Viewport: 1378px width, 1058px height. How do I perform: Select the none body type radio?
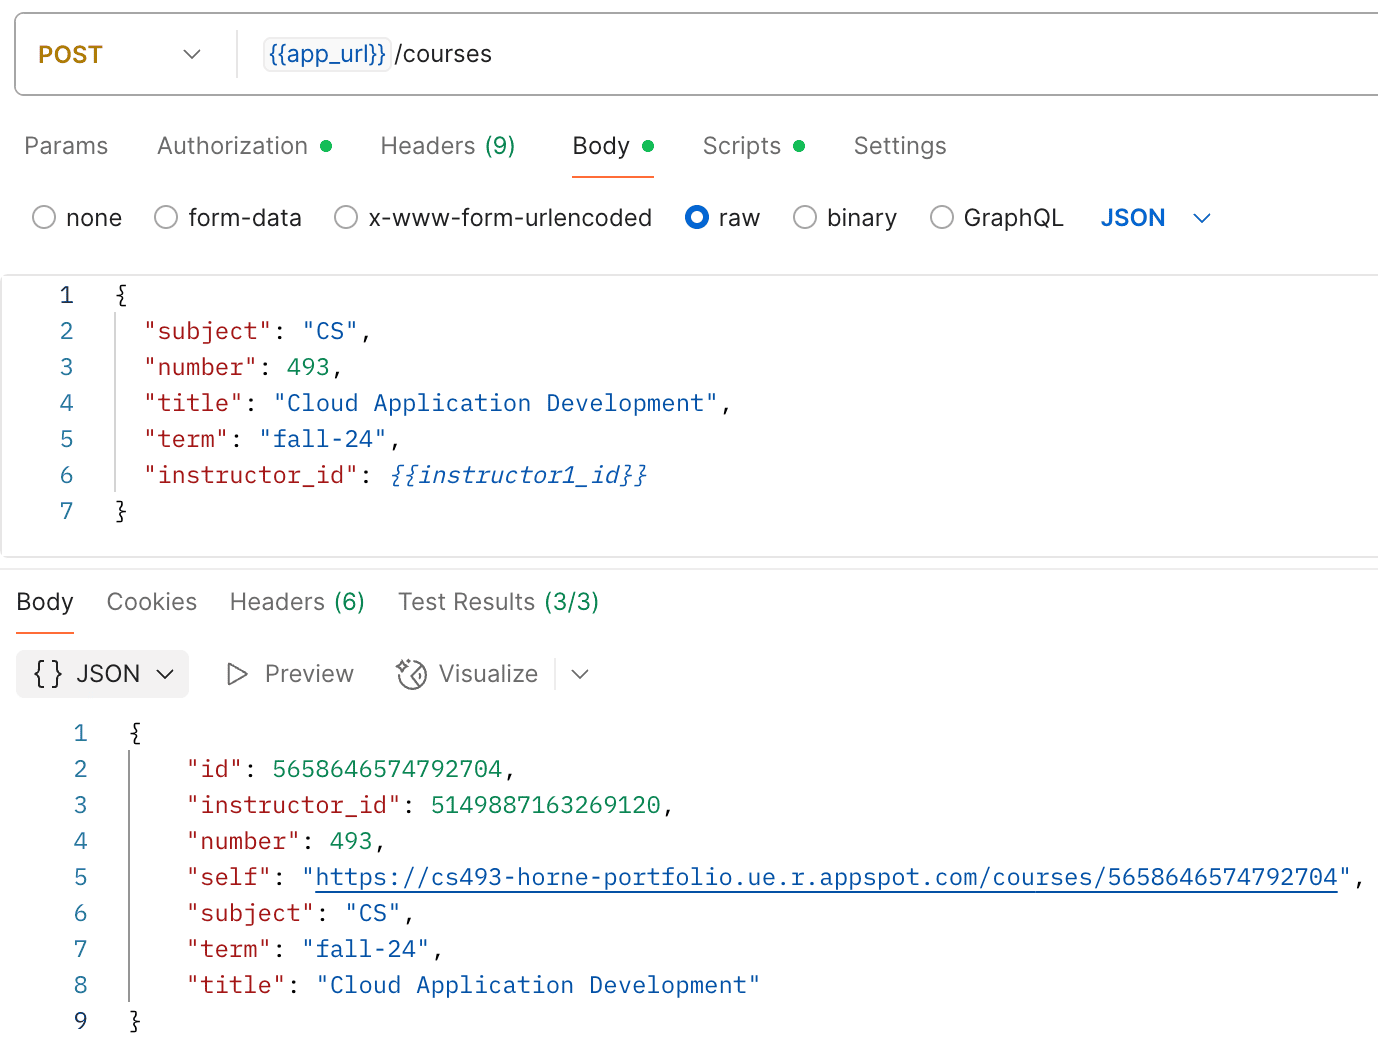pyautogui.click(x=44, y=217)
